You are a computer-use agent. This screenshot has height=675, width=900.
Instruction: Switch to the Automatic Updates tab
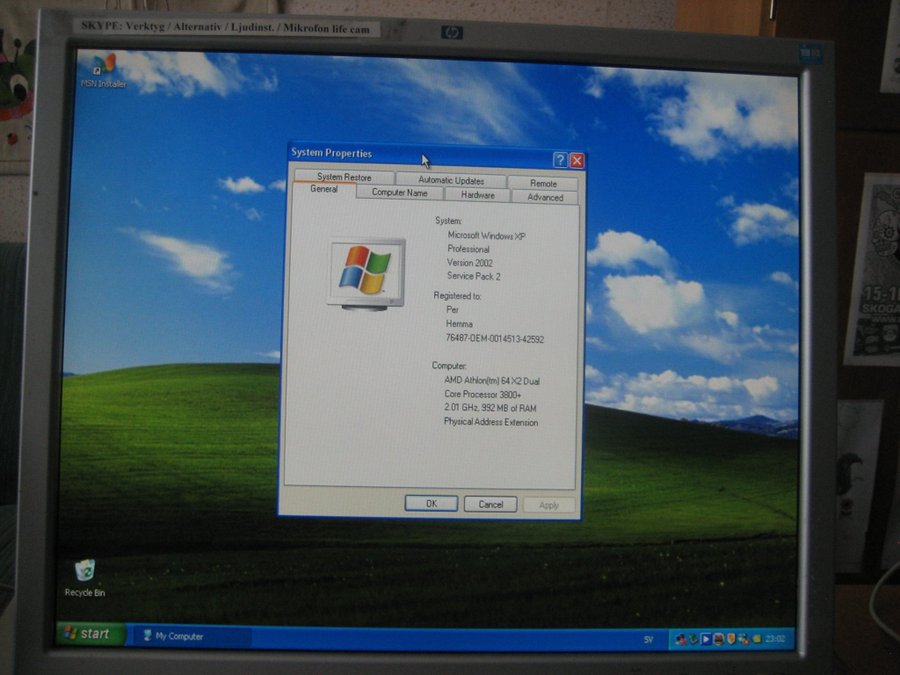tap(451, 180)
